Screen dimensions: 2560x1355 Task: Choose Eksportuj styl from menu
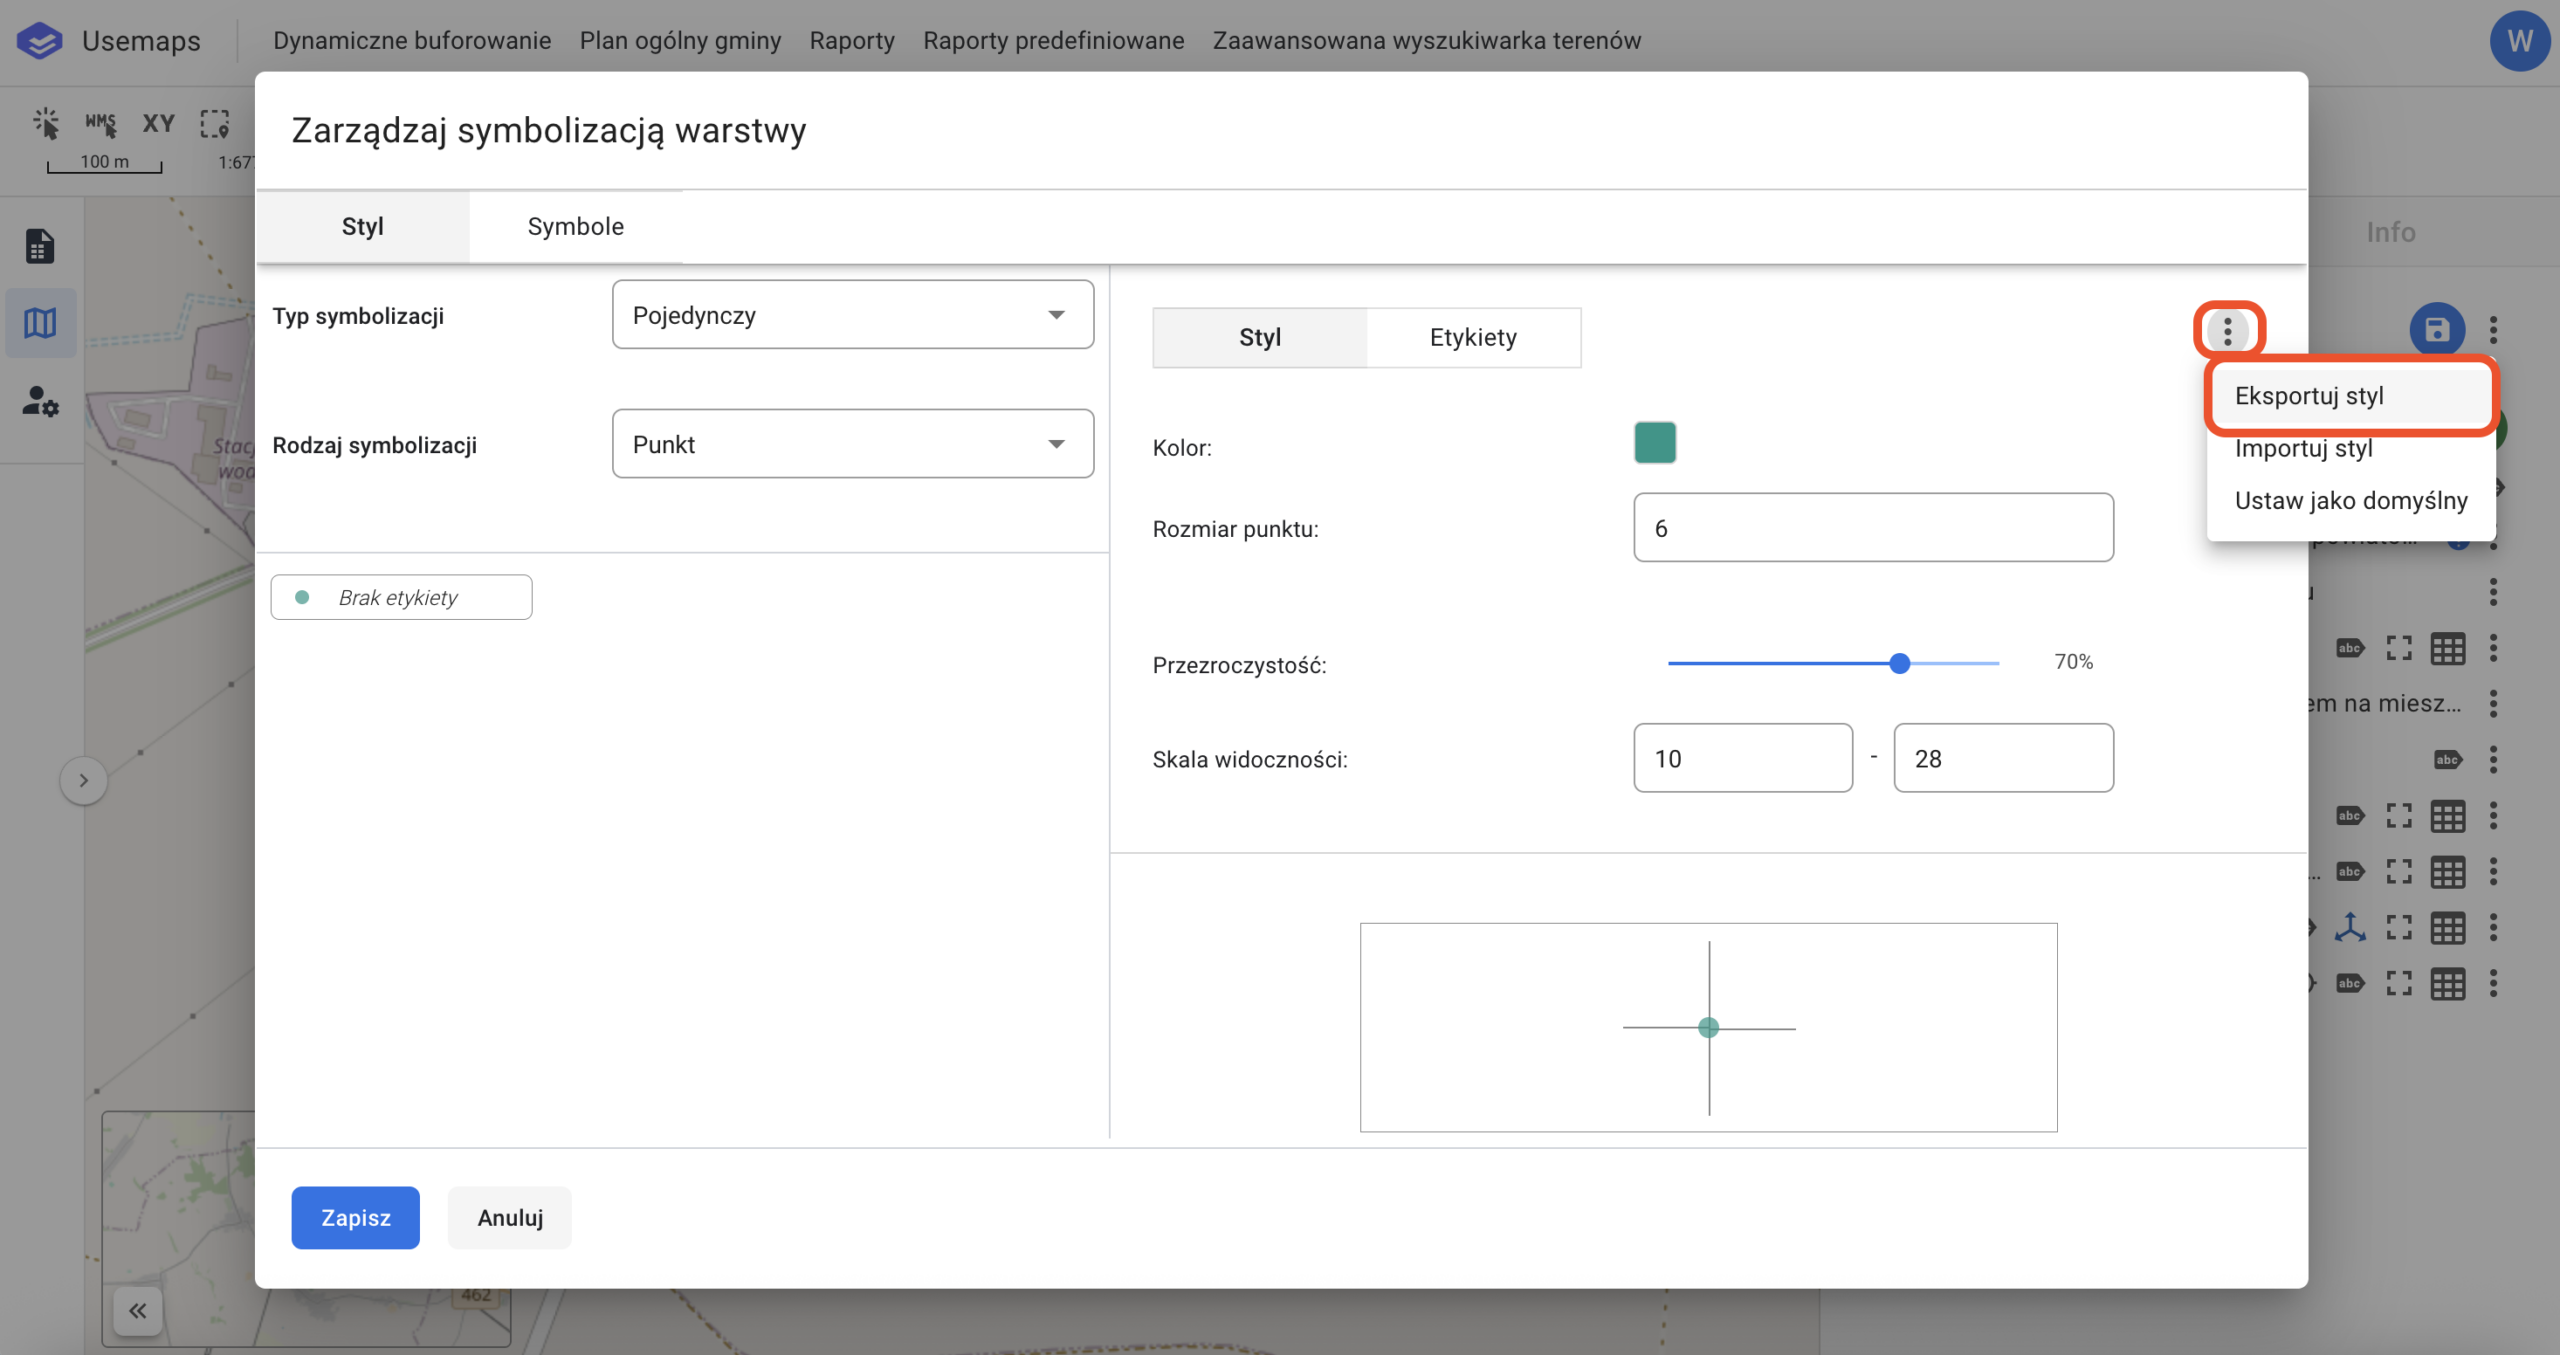click(2309, 396)
